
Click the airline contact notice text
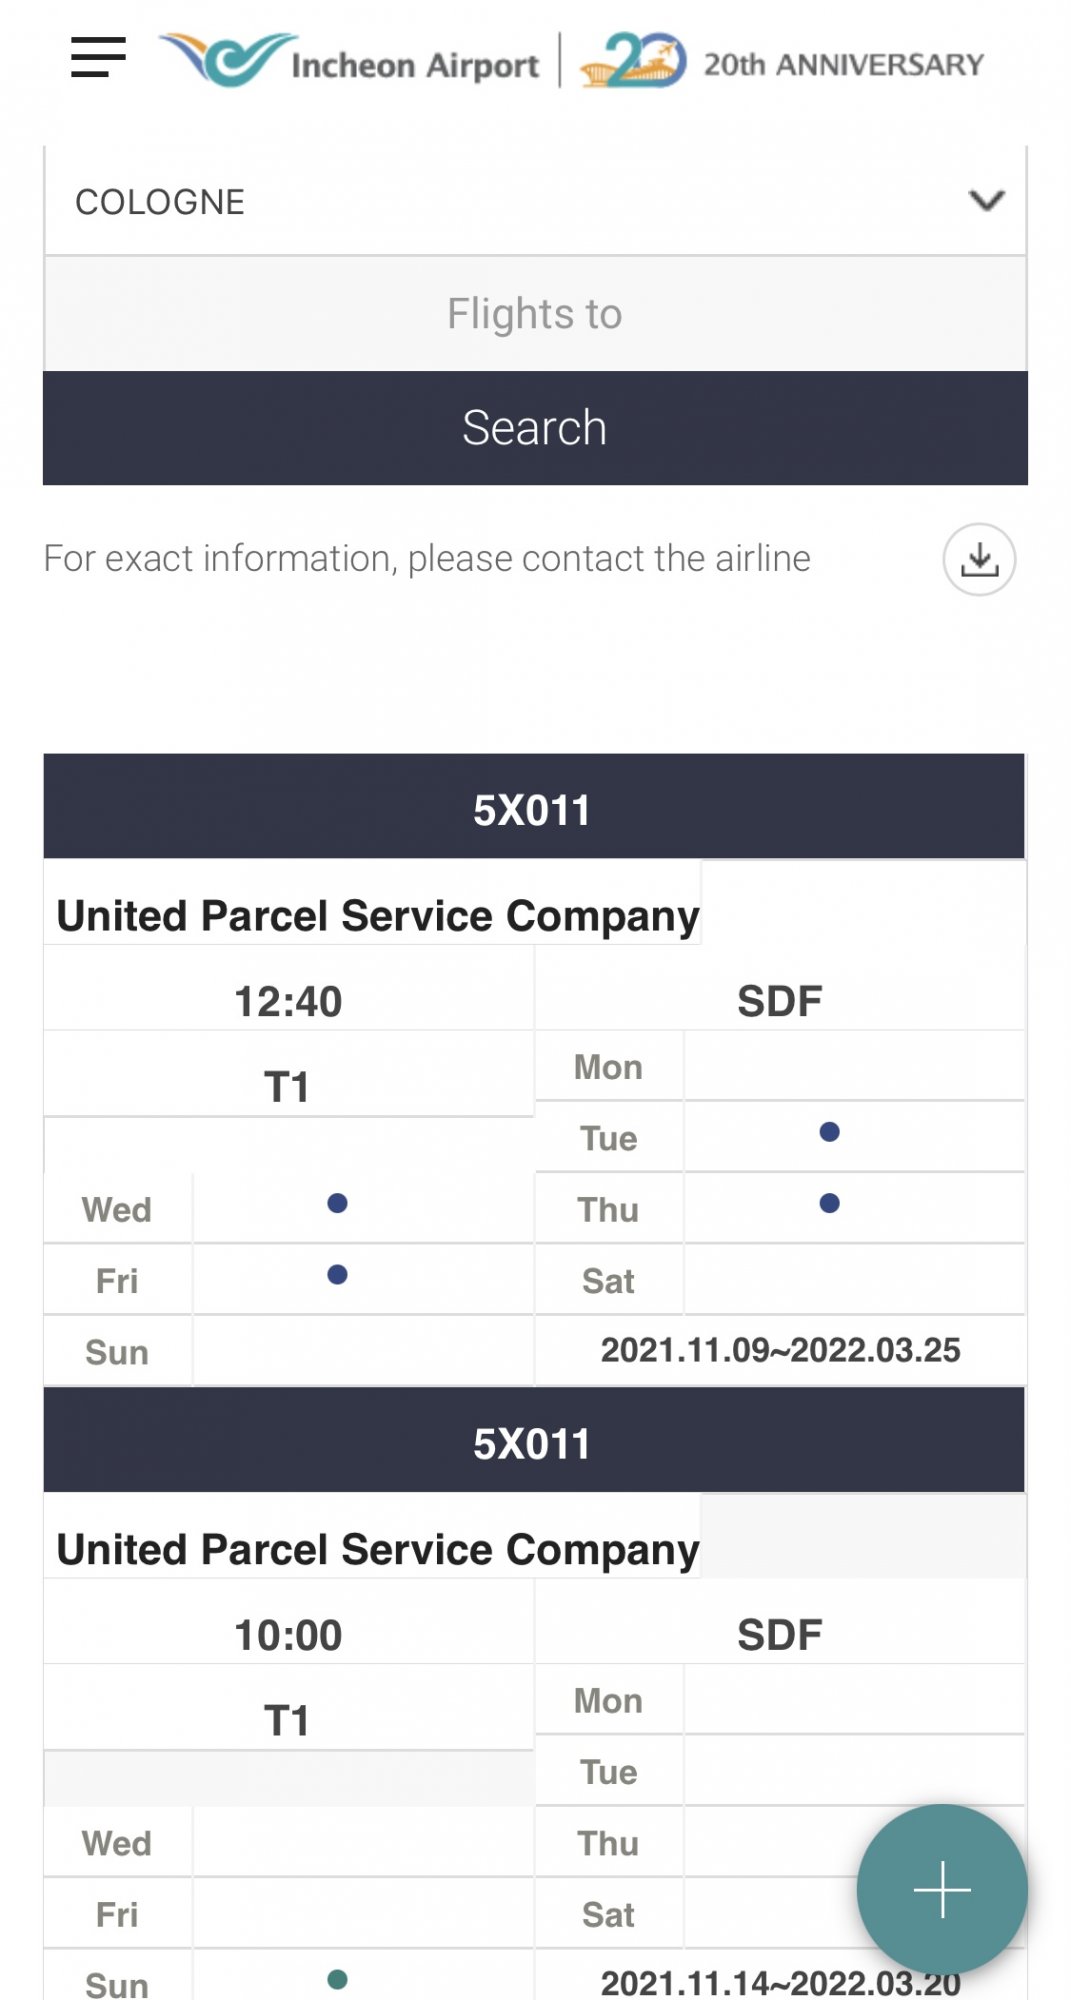pyautogui.click(x=427, y=559)
